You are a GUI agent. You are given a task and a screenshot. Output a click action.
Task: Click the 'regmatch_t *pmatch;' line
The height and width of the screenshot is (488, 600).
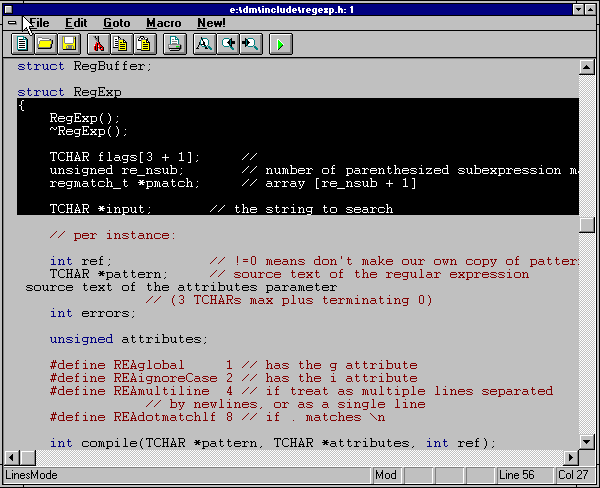[x=125, y=183]
